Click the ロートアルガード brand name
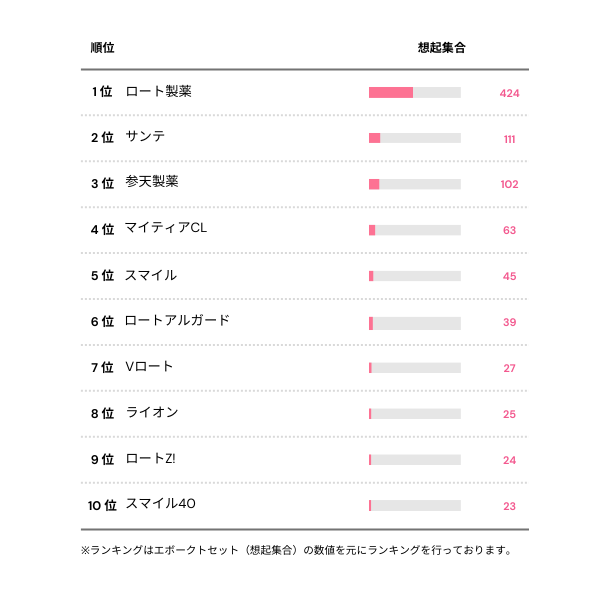This screenshot has width=600, height=600. 177,321
